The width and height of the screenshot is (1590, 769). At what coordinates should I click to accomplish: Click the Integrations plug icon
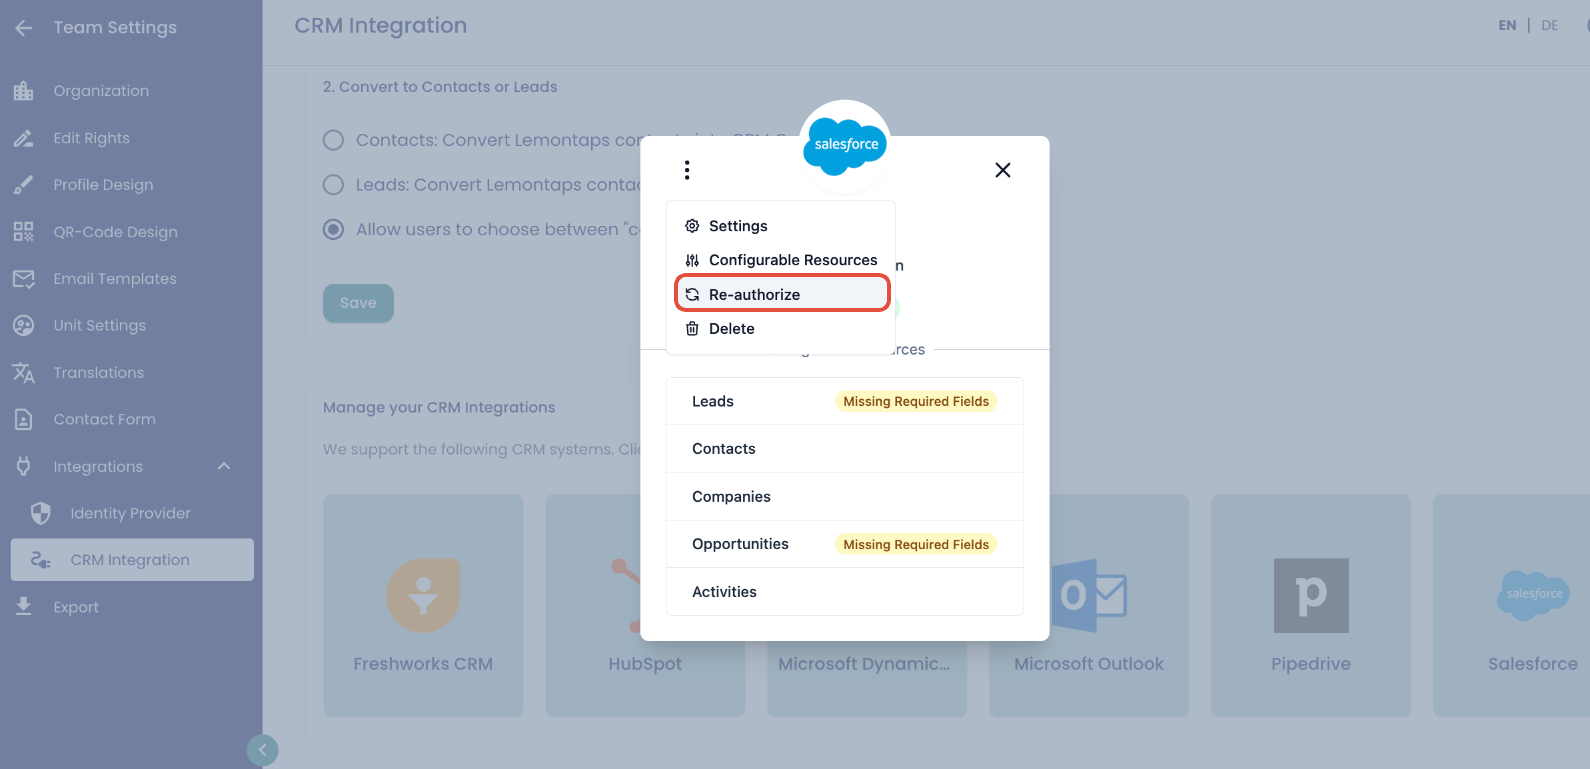tap(24, 467)
